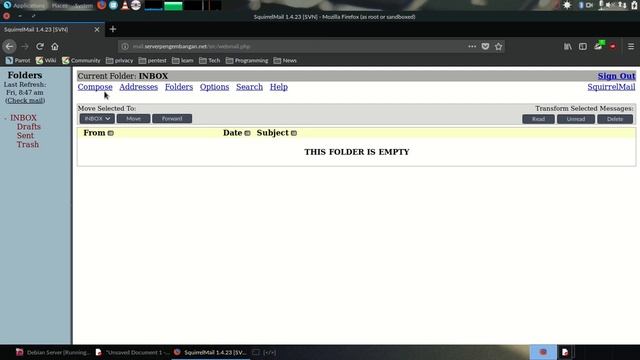Open the pentest bookmarks folder
The height and width of the screenshot is (360, 640).
coord(153,60)
